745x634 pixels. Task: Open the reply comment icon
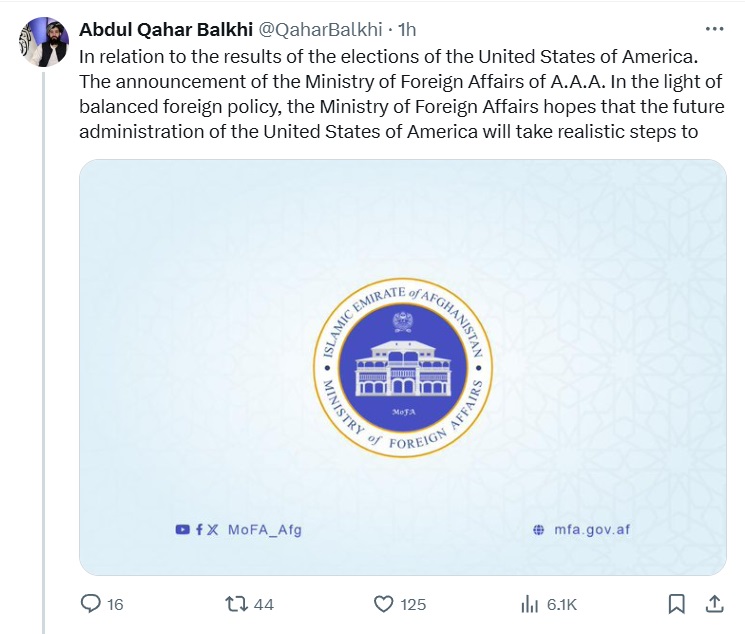tap(91, 604)
